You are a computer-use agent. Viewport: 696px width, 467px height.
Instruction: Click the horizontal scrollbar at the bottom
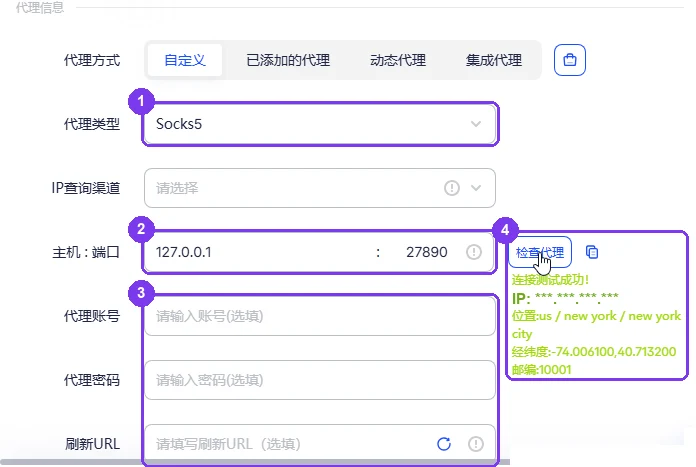pos(255,463)
